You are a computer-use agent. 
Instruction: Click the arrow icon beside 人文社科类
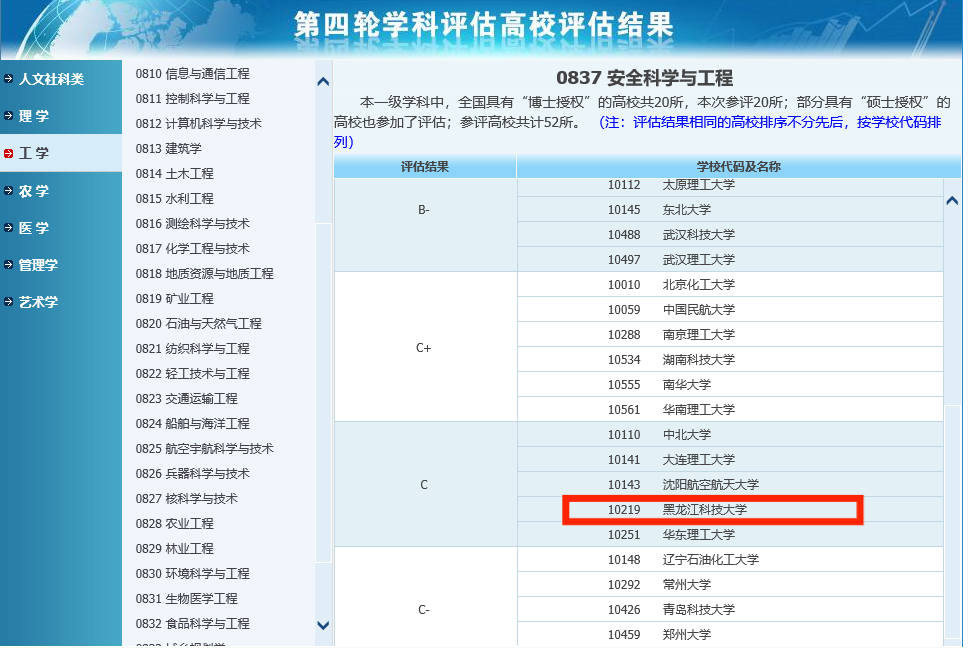click(9, 79)
